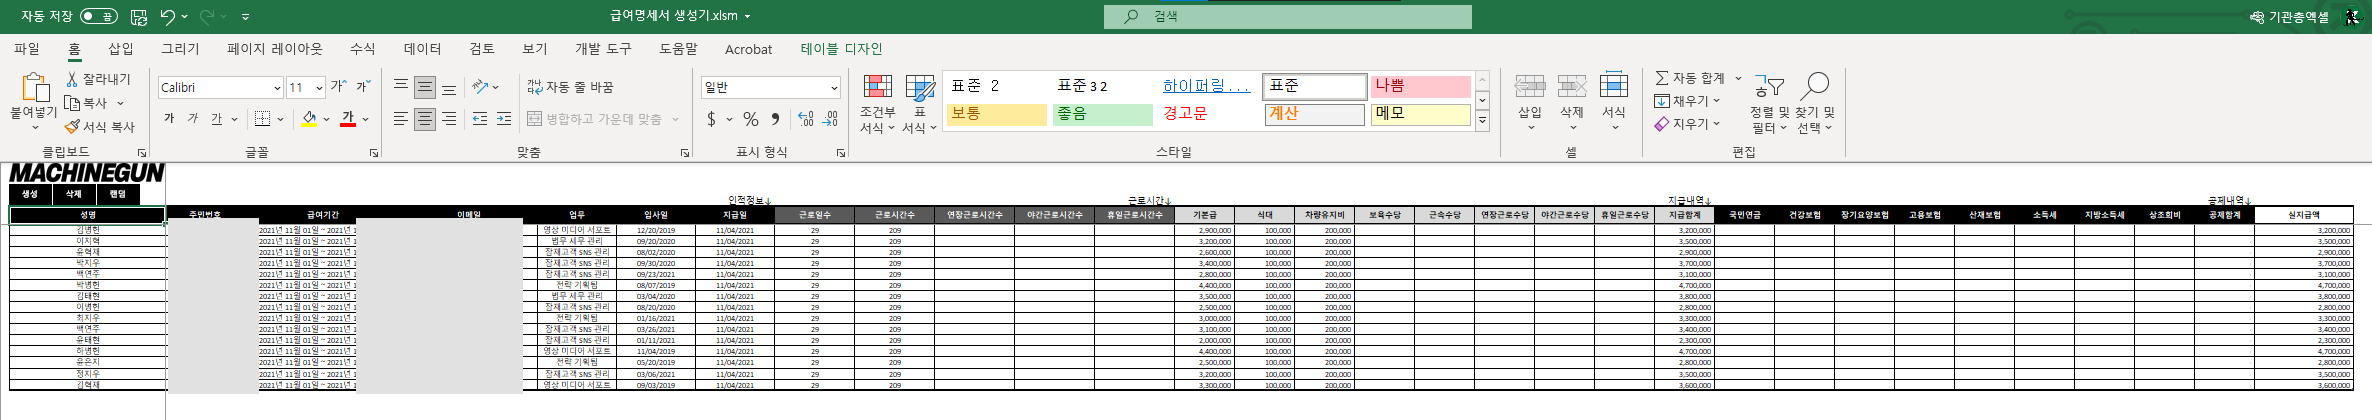Increase decimal places

click(x=806, y=119)
